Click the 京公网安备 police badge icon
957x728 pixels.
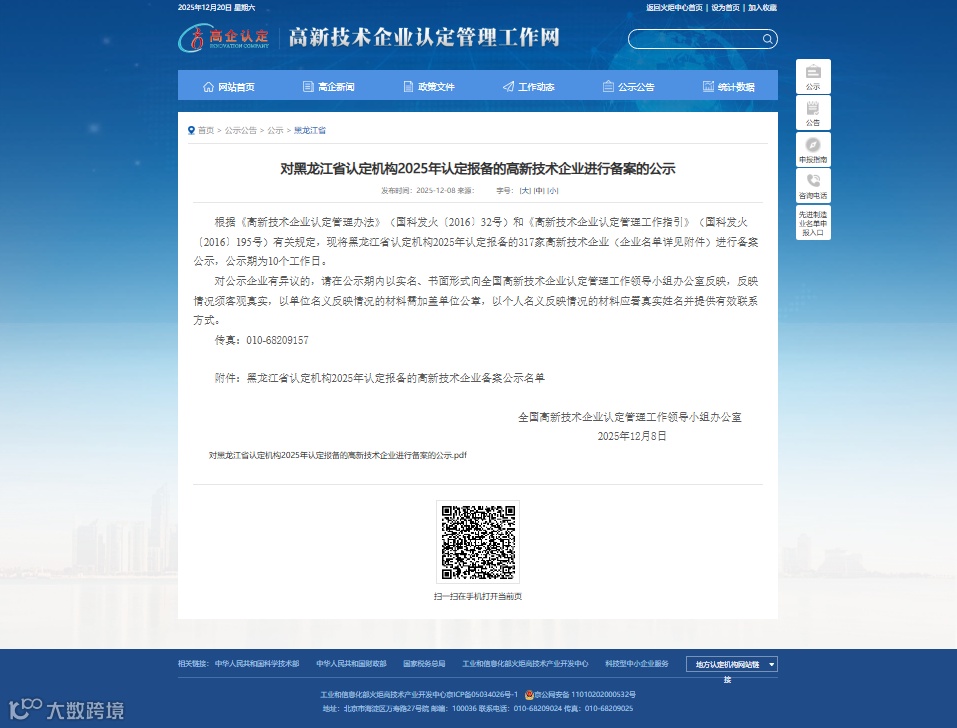pos(529,694)
